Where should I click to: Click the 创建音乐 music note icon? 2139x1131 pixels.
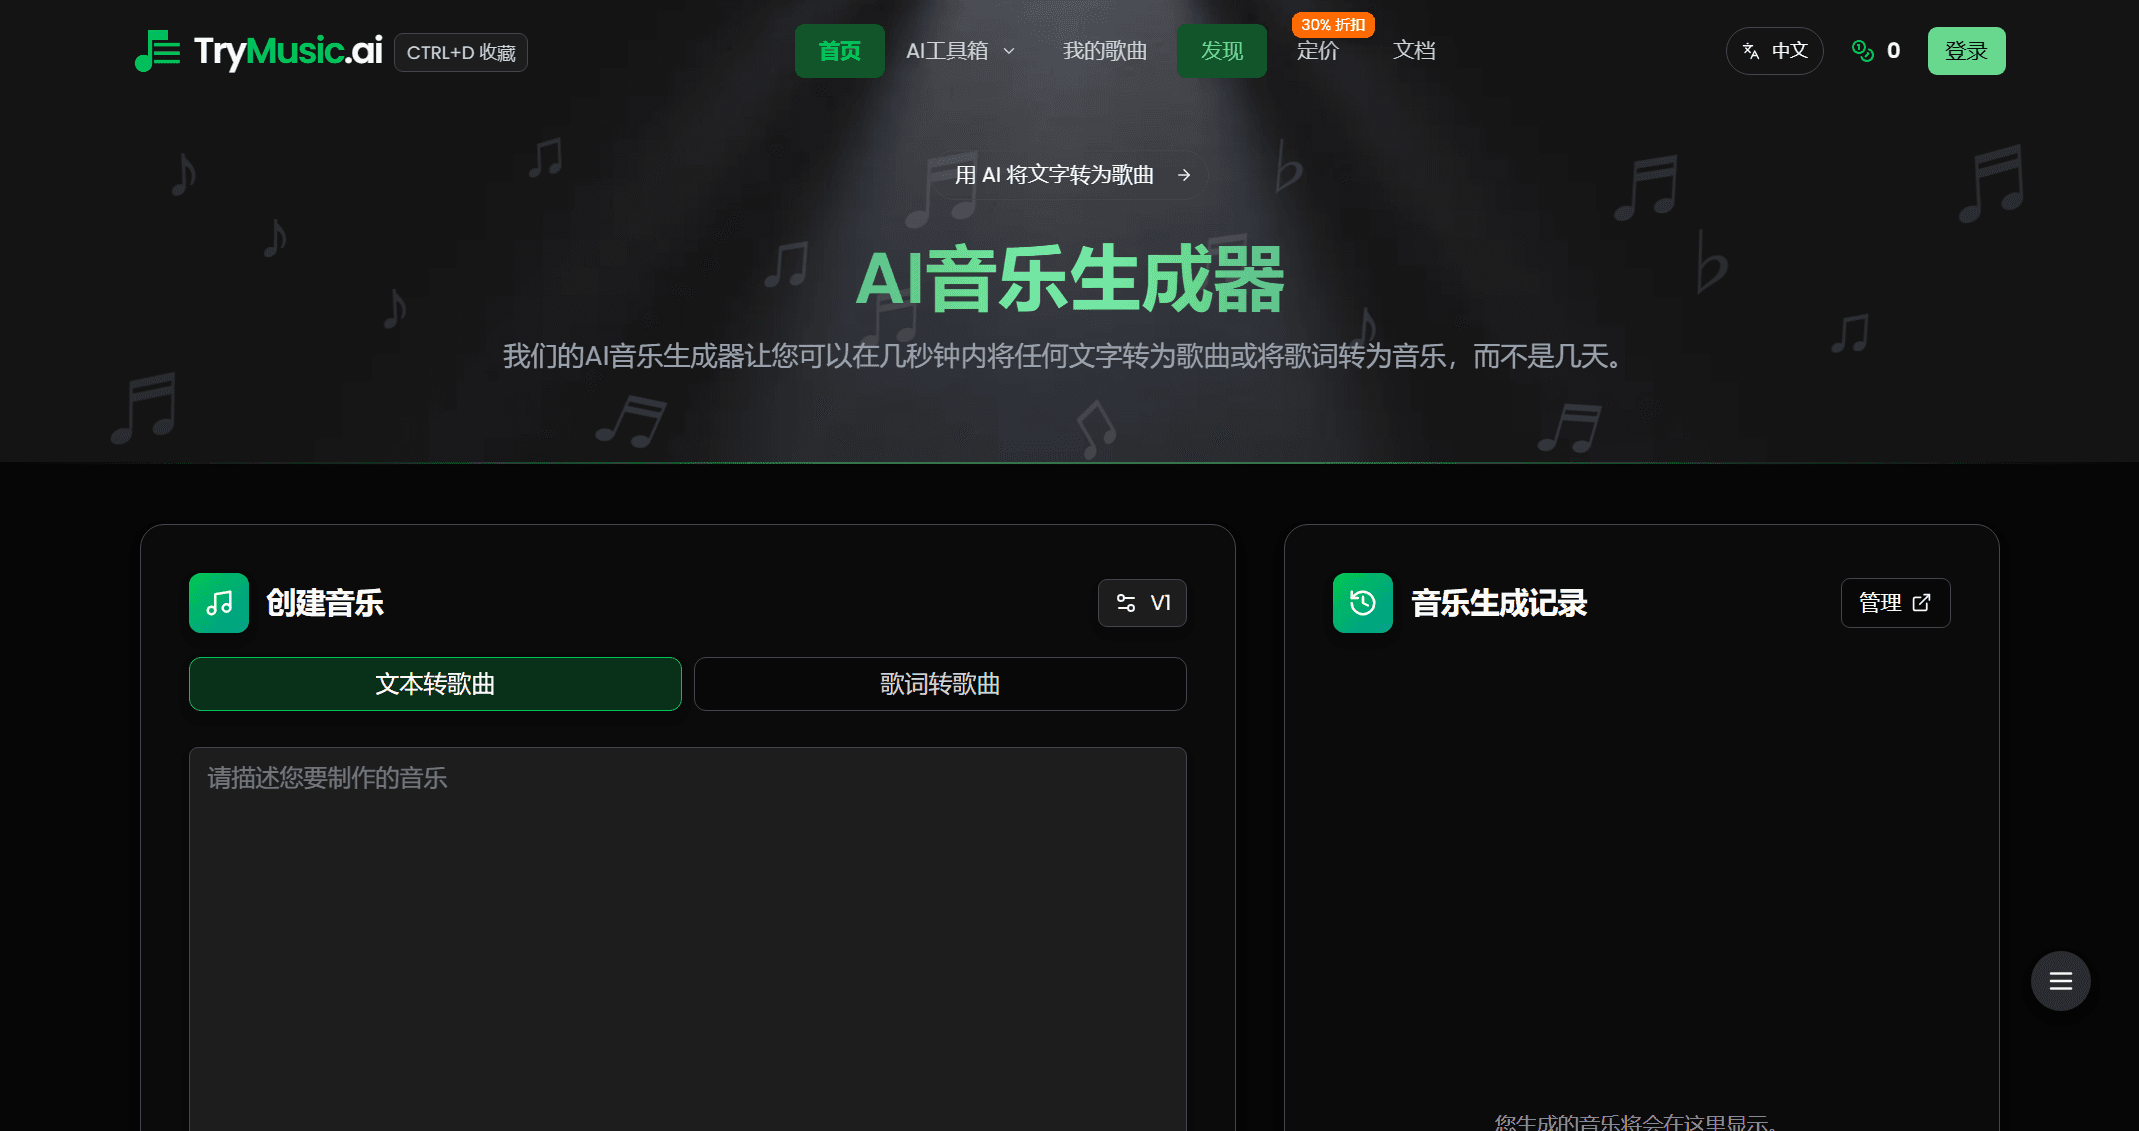(218, 603)
